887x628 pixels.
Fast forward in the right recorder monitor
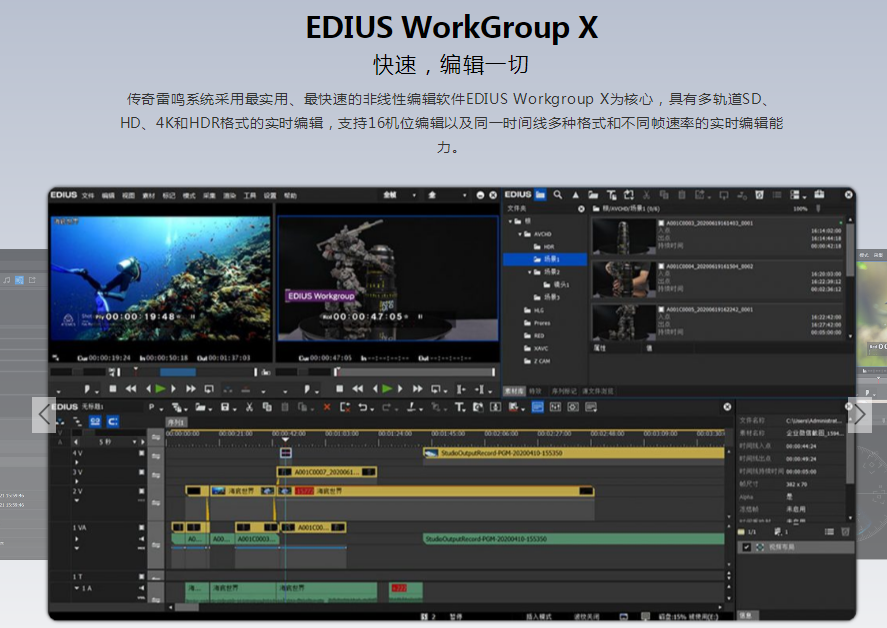(417, 389)
